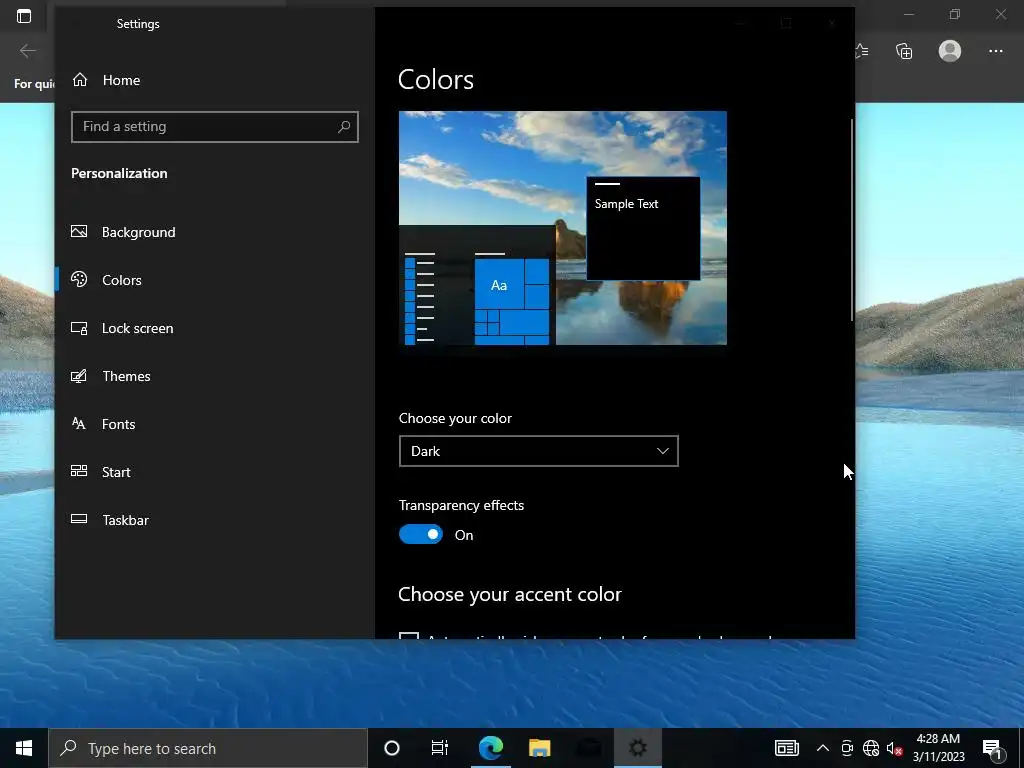Screen dimensions: 1024x768
Task: Click Edge back arrow button
Action: point(27,51)
